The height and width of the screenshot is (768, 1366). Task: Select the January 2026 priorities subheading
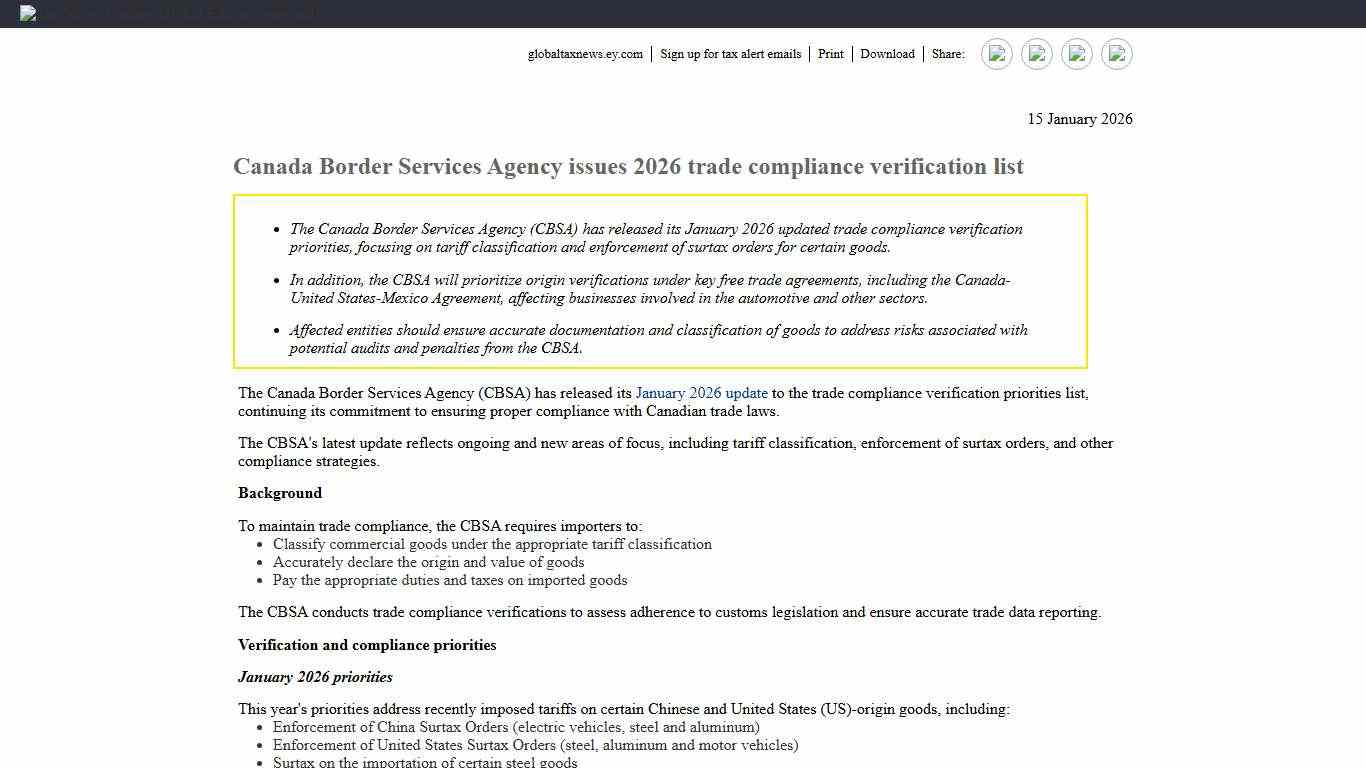[x=315, y=677]
